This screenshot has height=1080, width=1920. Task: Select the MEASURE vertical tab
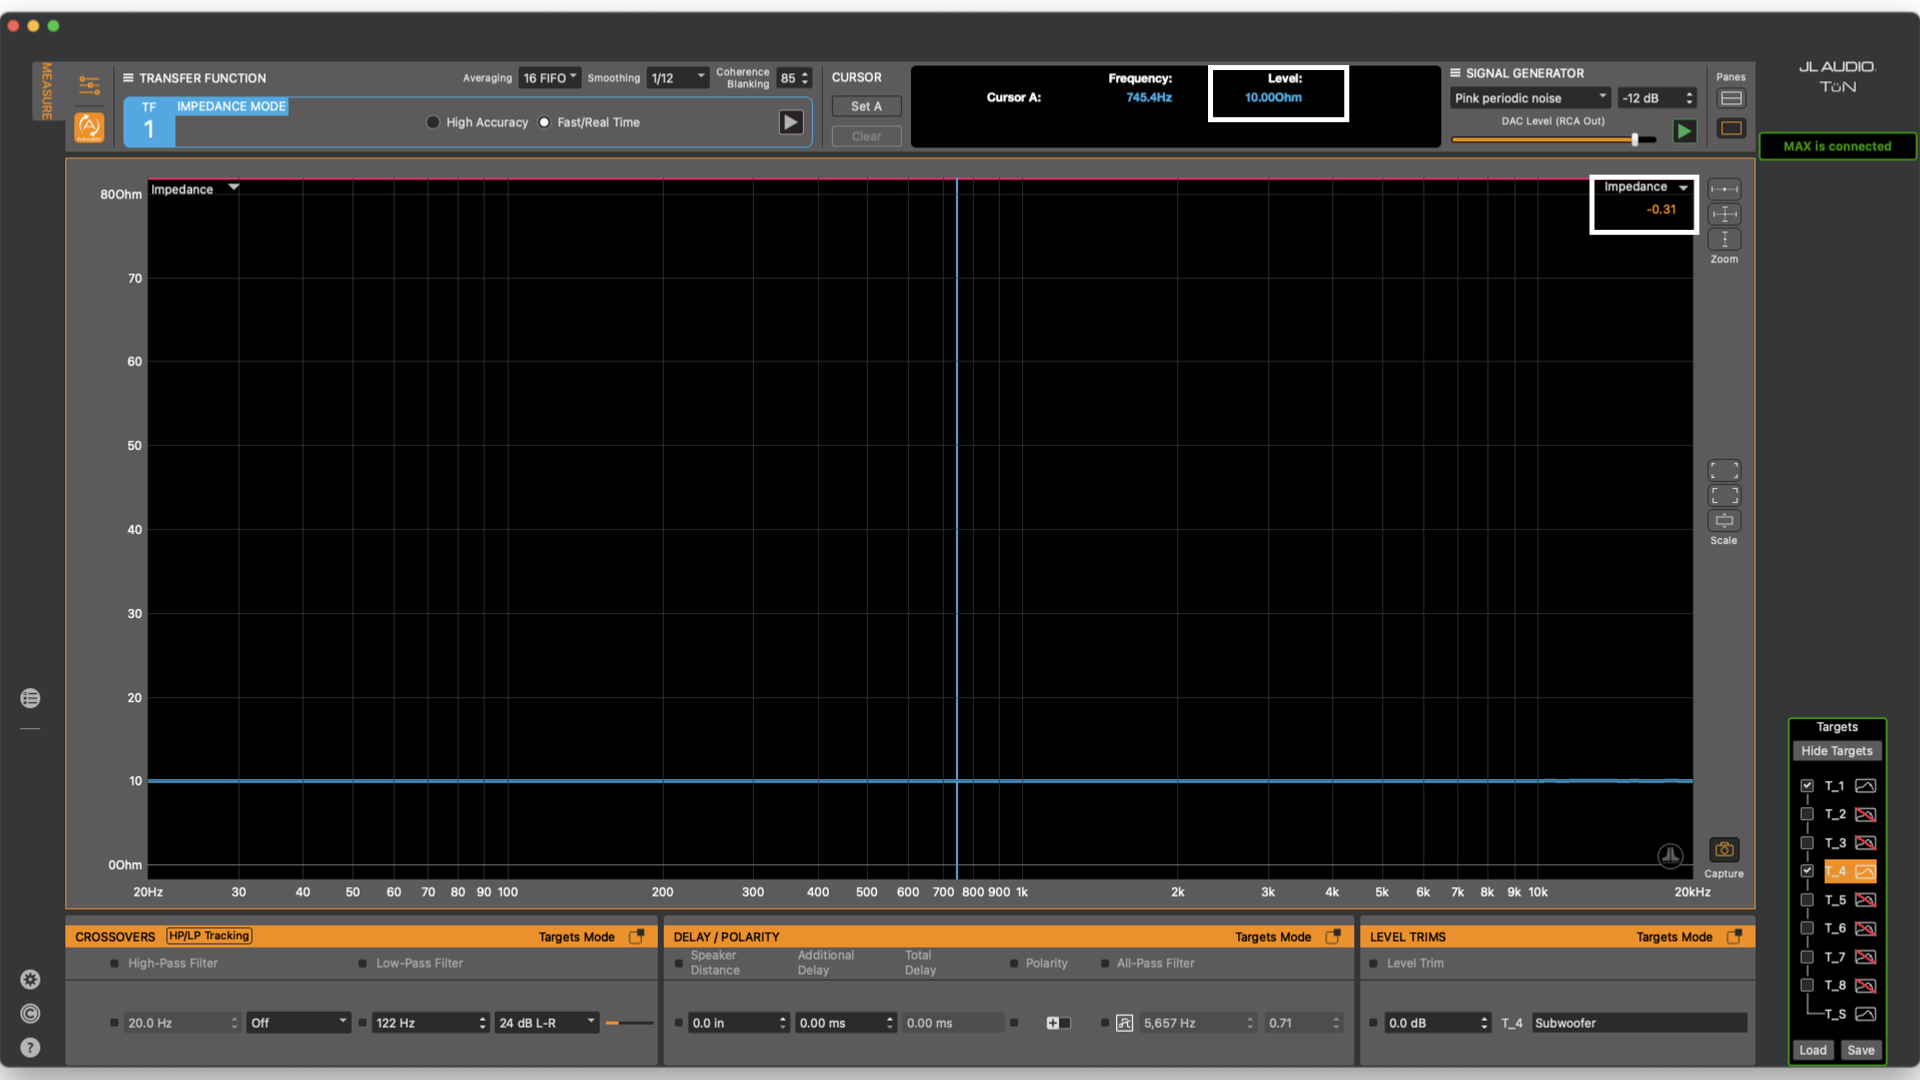[46, 90]
